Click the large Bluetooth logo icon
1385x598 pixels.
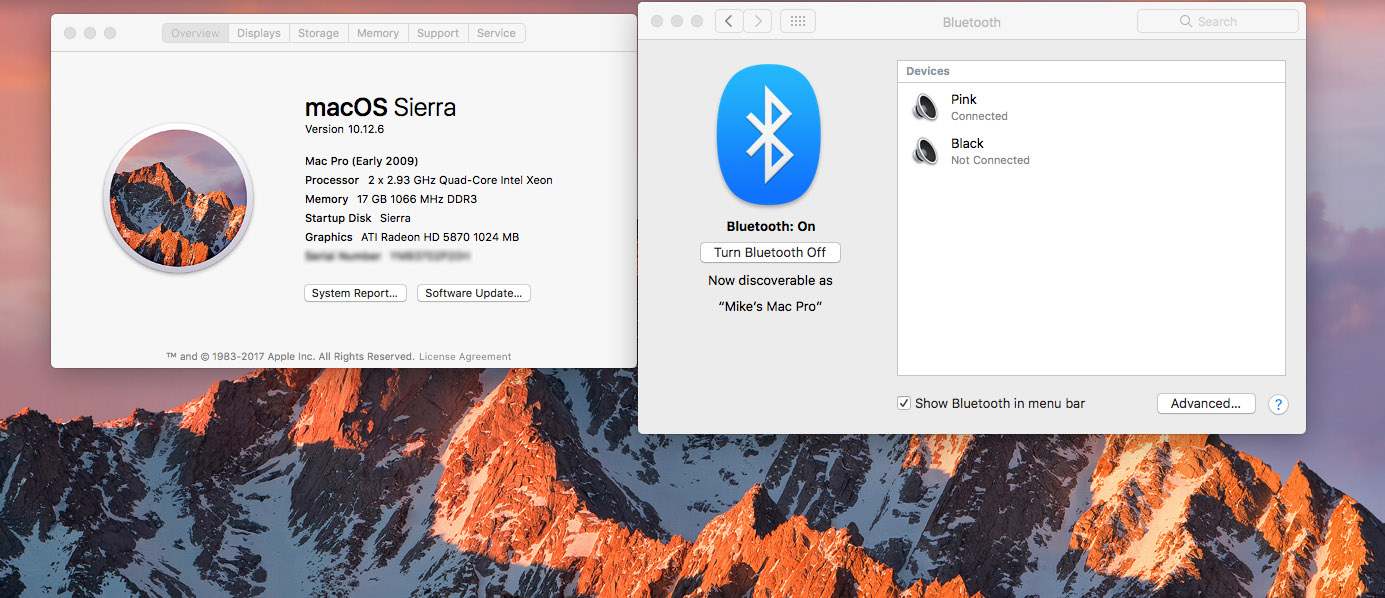click(769, 134)
